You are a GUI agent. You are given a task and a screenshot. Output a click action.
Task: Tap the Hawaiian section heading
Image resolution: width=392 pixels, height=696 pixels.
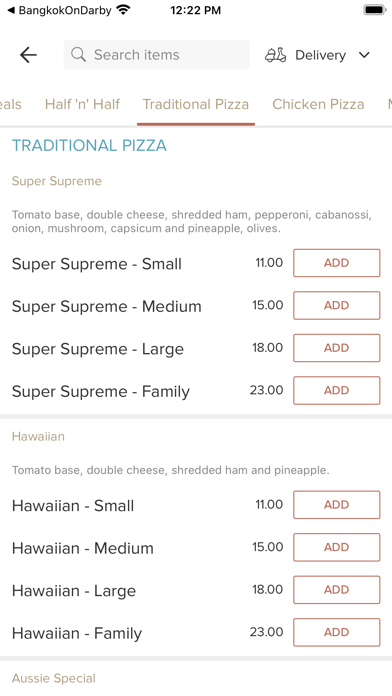(x=38, y=436)
